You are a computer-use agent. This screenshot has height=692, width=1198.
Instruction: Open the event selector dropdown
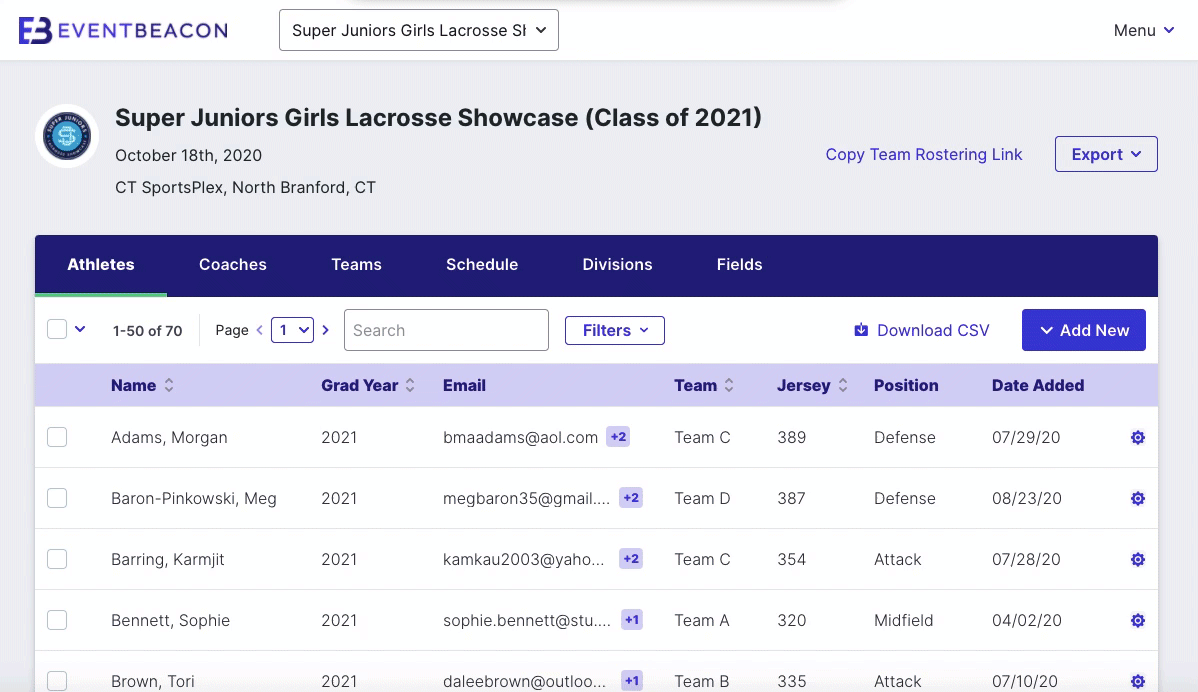pyautogui.click(x=419, y=31)
